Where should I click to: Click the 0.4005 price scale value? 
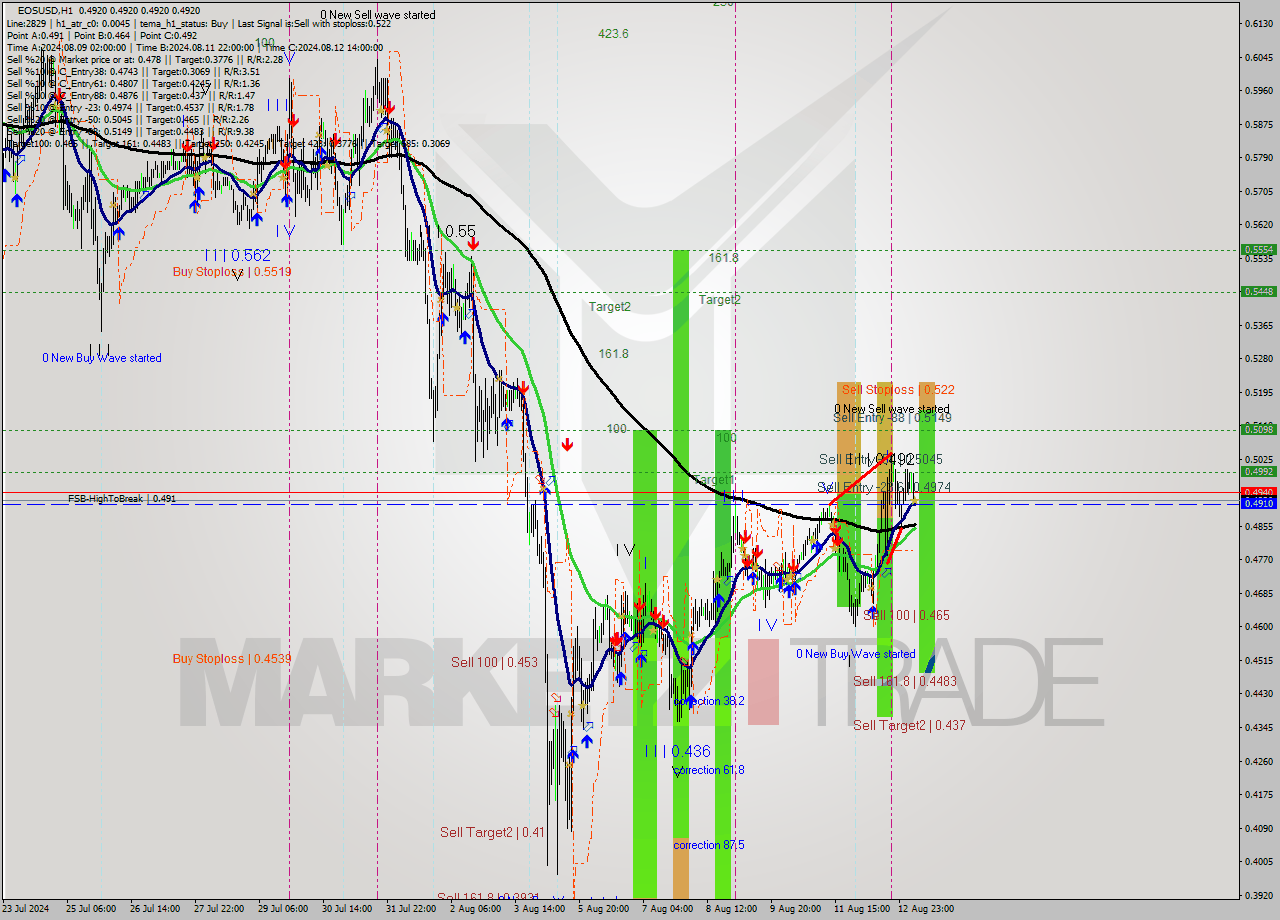click(1258, 861)
